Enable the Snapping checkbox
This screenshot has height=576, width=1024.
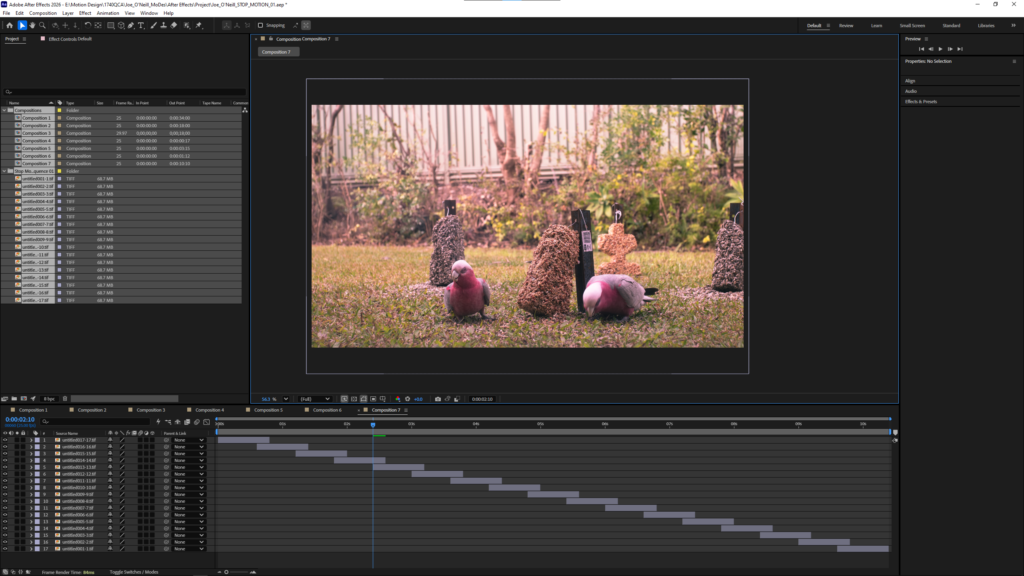pos(261,25)
